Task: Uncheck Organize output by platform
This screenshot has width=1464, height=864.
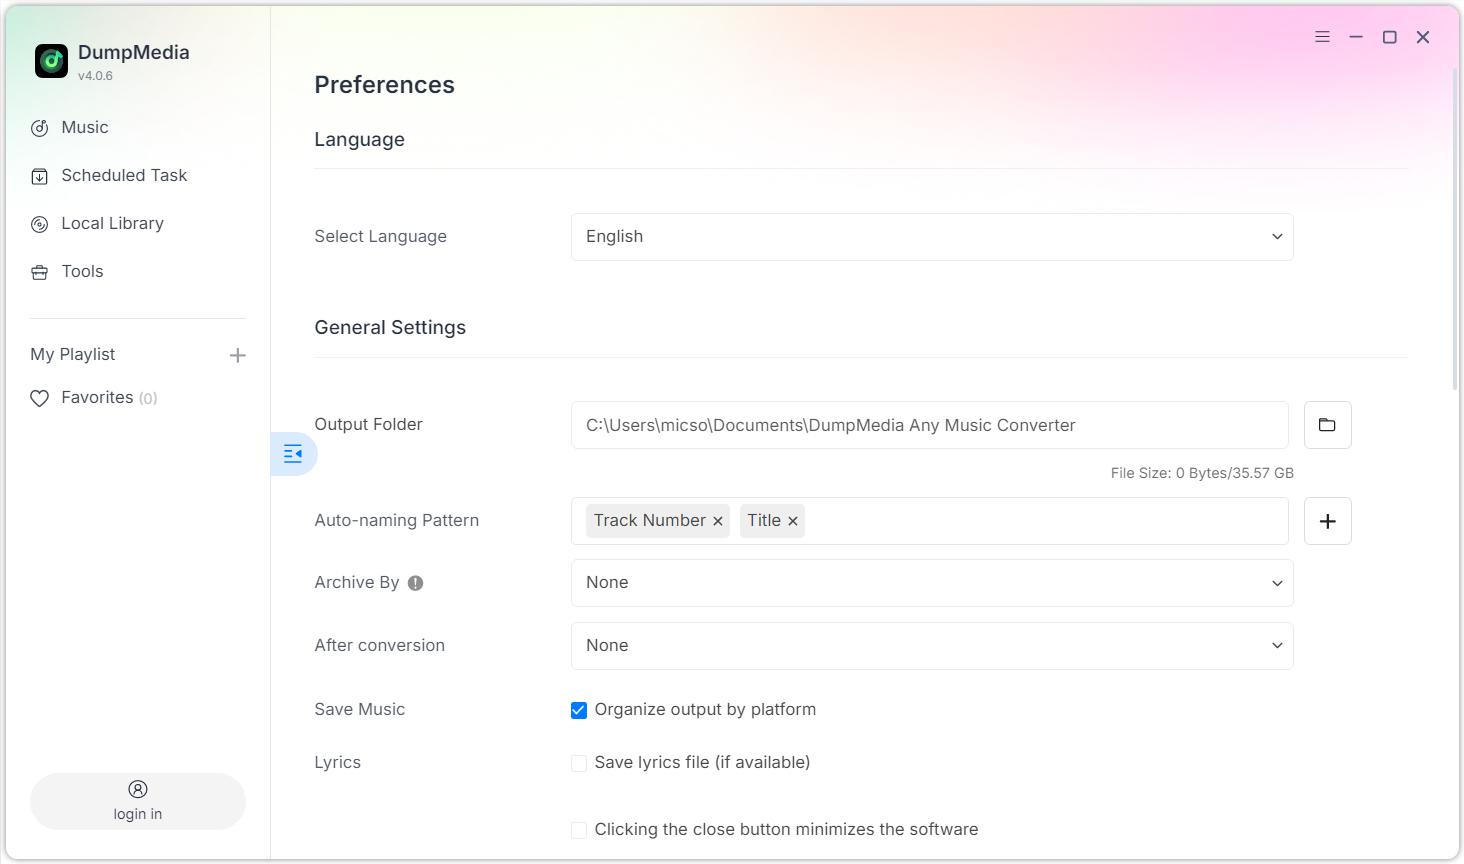Action: [x=578, y=710]
